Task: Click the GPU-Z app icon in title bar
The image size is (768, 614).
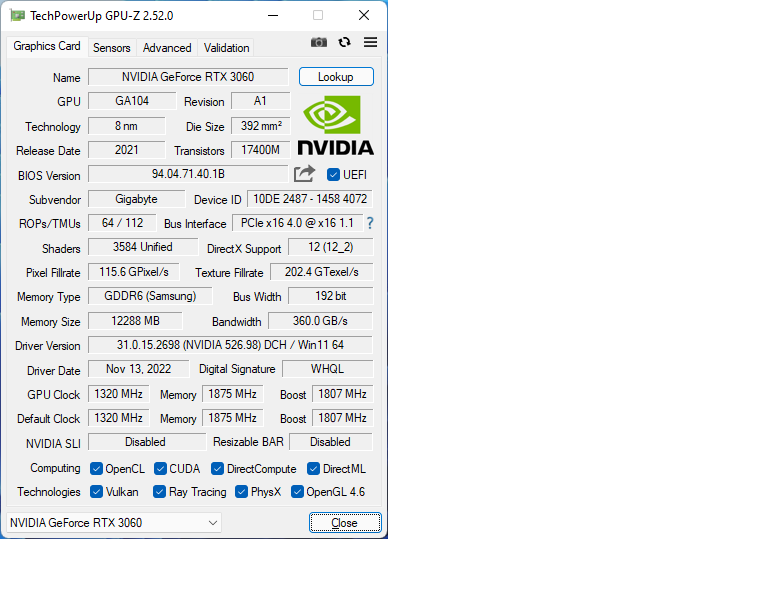Action: [18, 15]
